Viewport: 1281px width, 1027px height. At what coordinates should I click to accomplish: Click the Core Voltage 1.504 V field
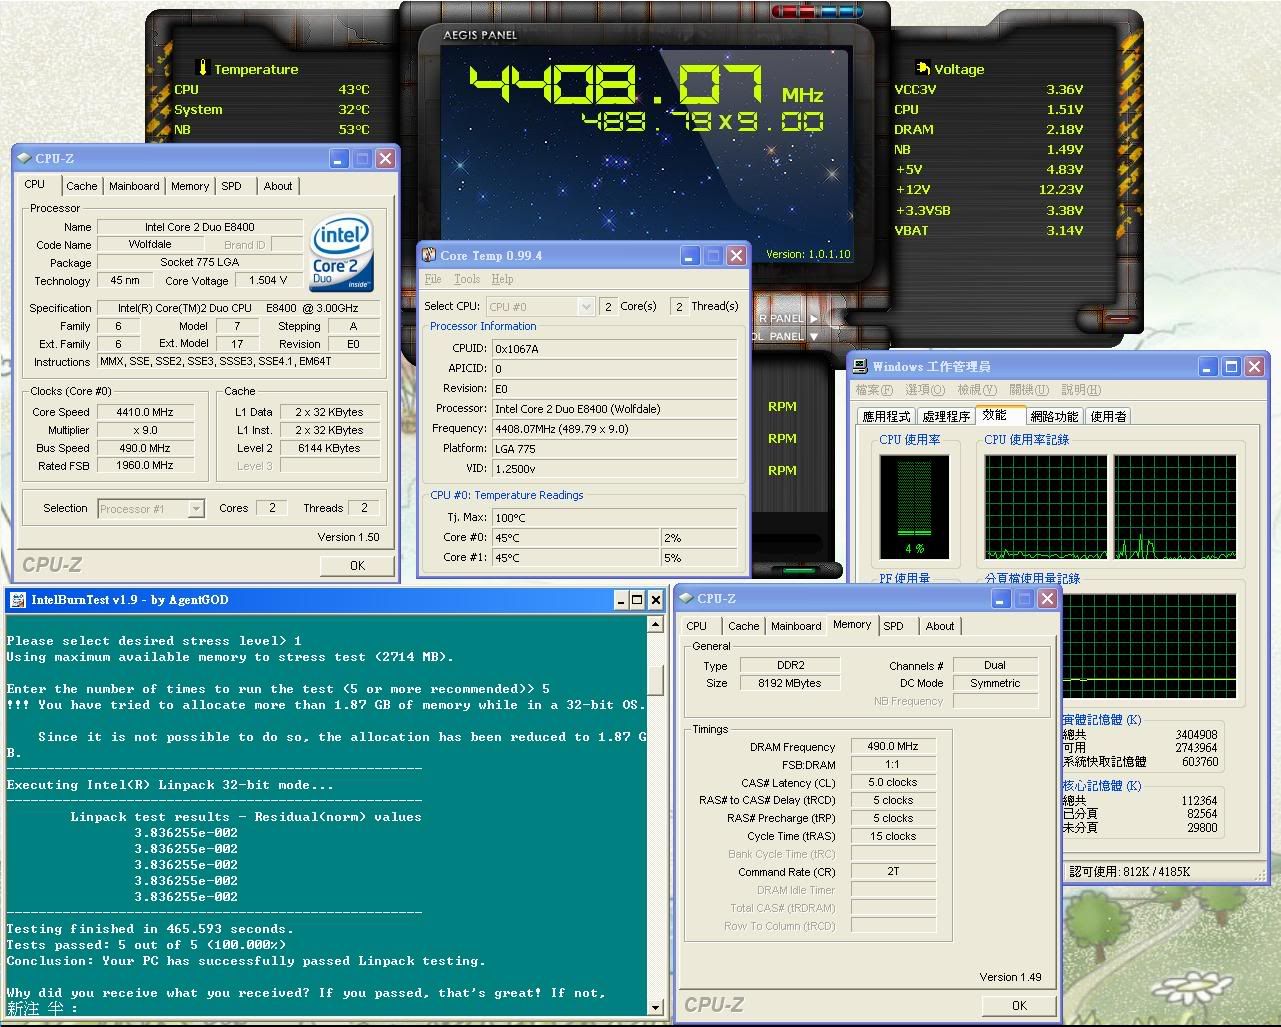pyautogui.click(x=268, y=281)
